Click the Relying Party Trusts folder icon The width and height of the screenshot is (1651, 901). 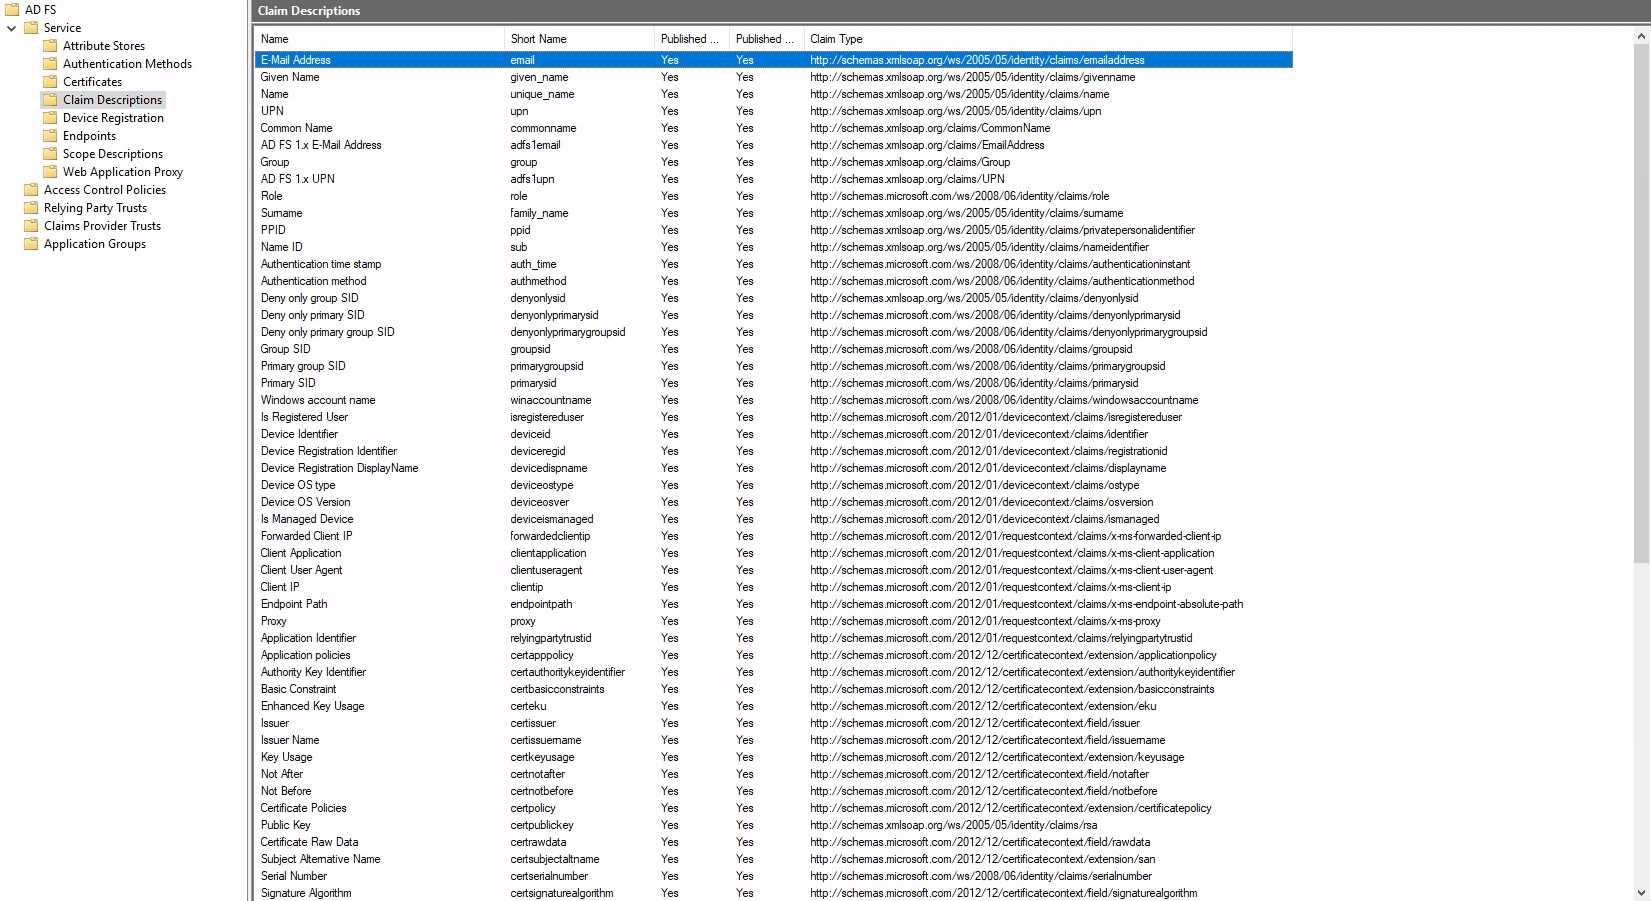click(x=31, y=208)
